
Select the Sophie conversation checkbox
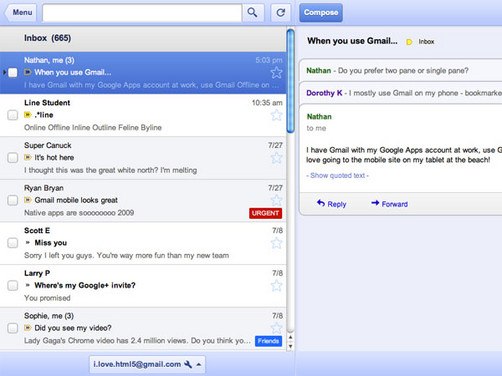point(13,328)
